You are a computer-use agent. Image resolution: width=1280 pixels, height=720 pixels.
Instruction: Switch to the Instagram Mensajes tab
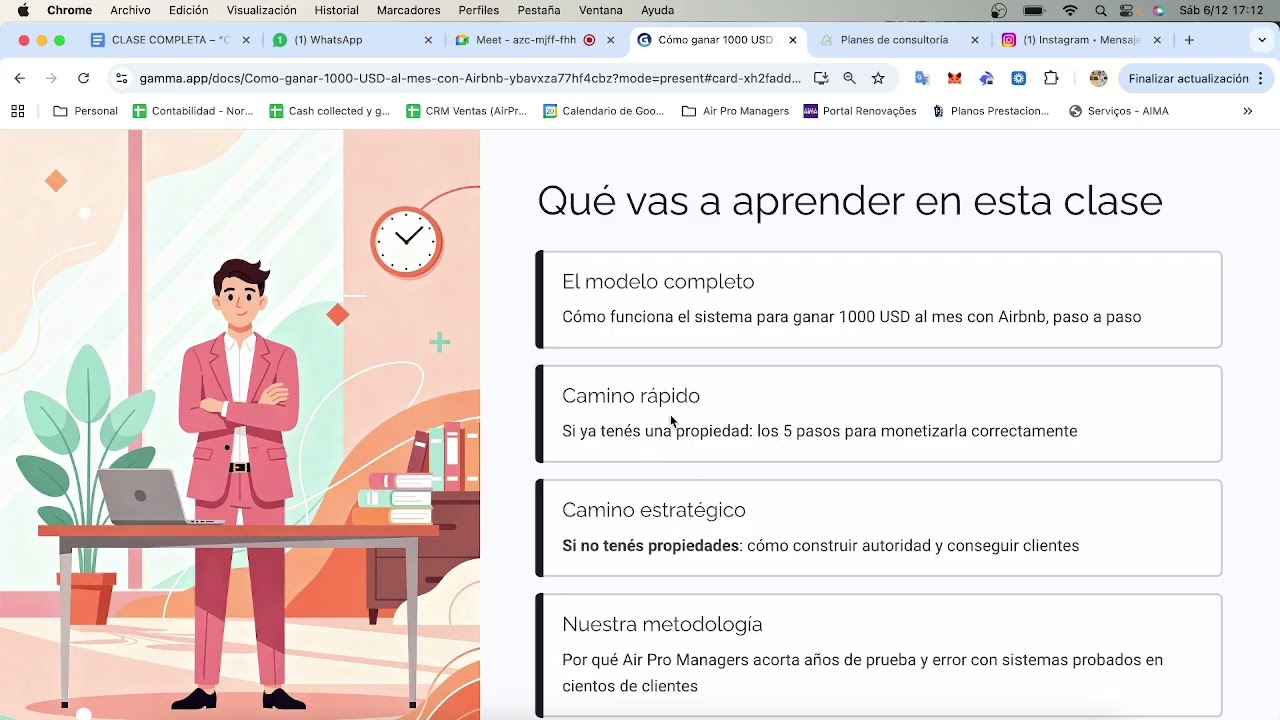(x=1081, y=40)
